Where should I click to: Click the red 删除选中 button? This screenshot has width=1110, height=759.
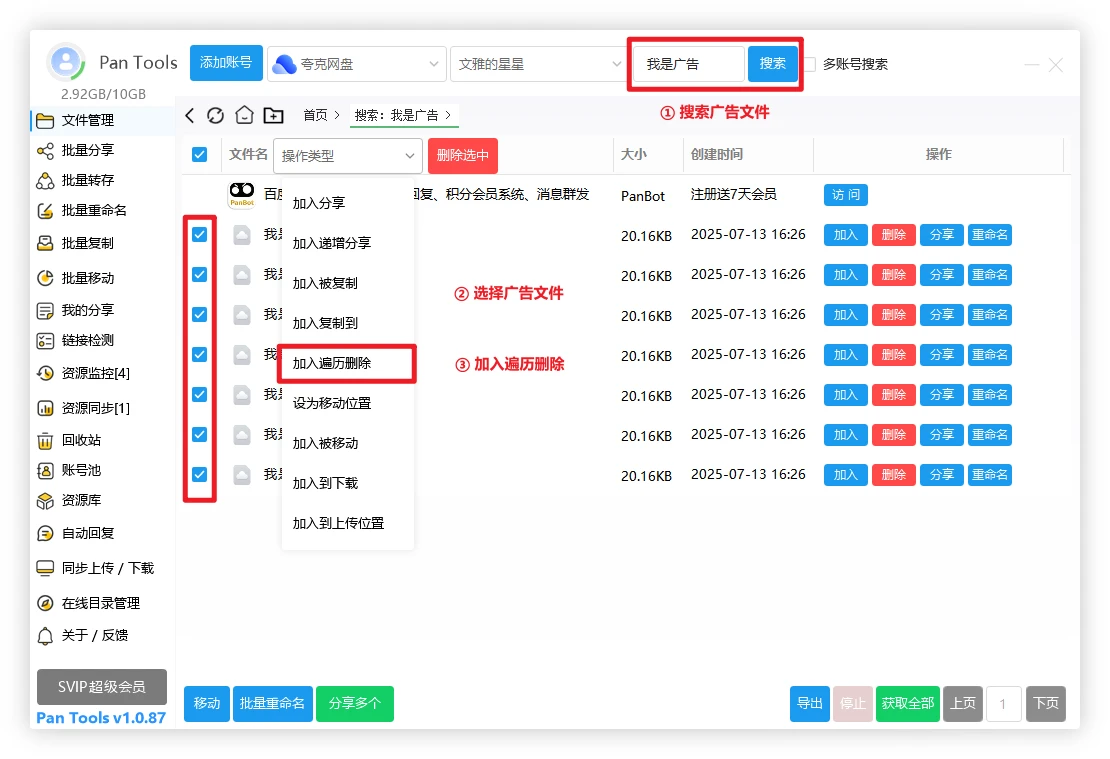point(462,155)
